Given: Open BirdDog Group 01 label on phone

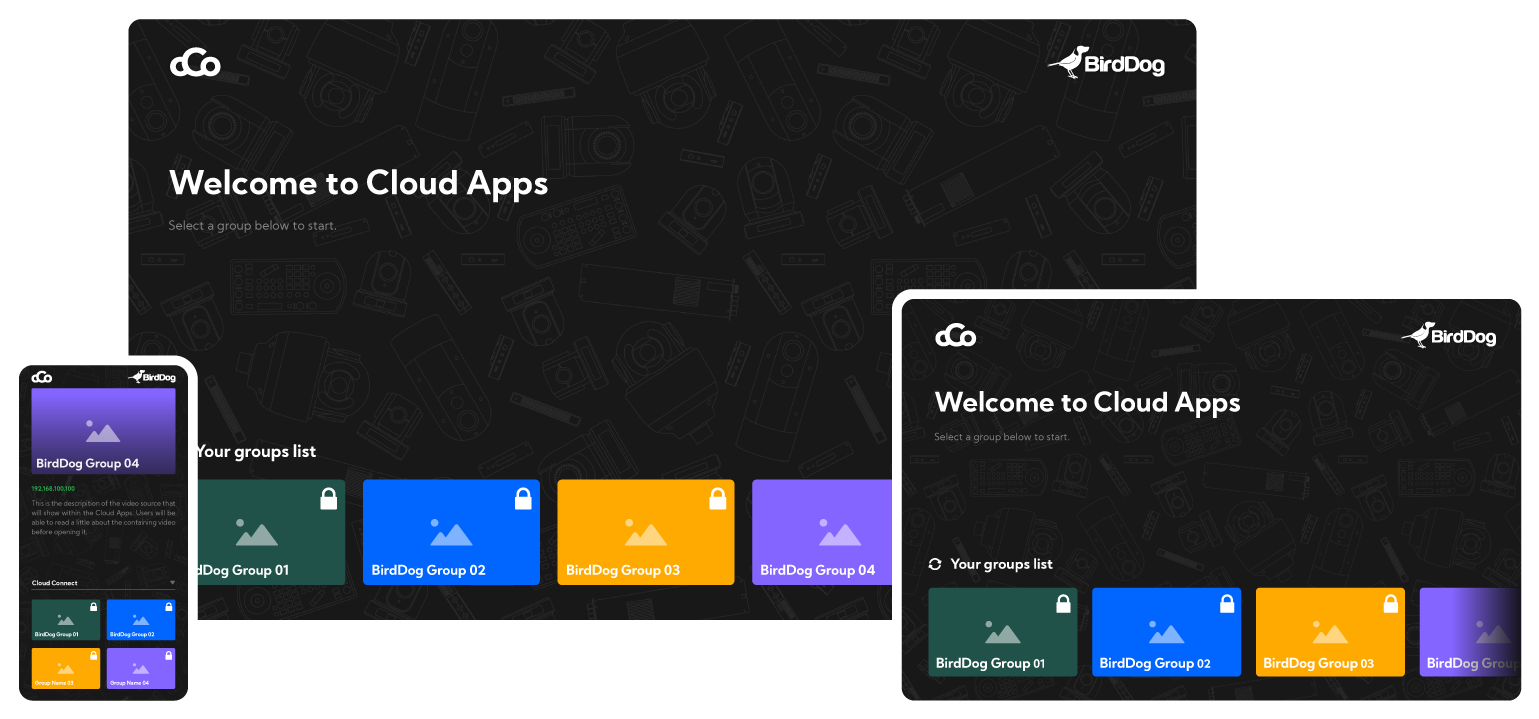Looking at the screenshot, I should pos(57,634).
